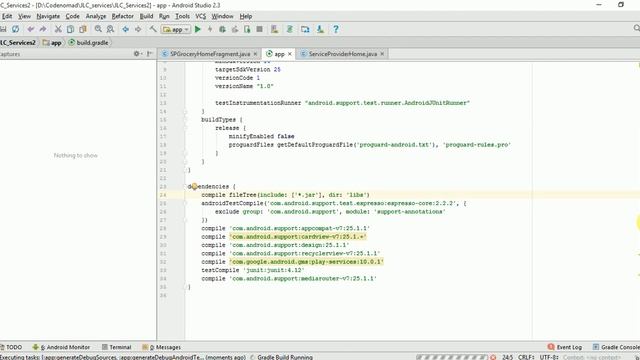The image size is (640, 360).
Task: Open the Edit menu
Action: click(7, 16)
